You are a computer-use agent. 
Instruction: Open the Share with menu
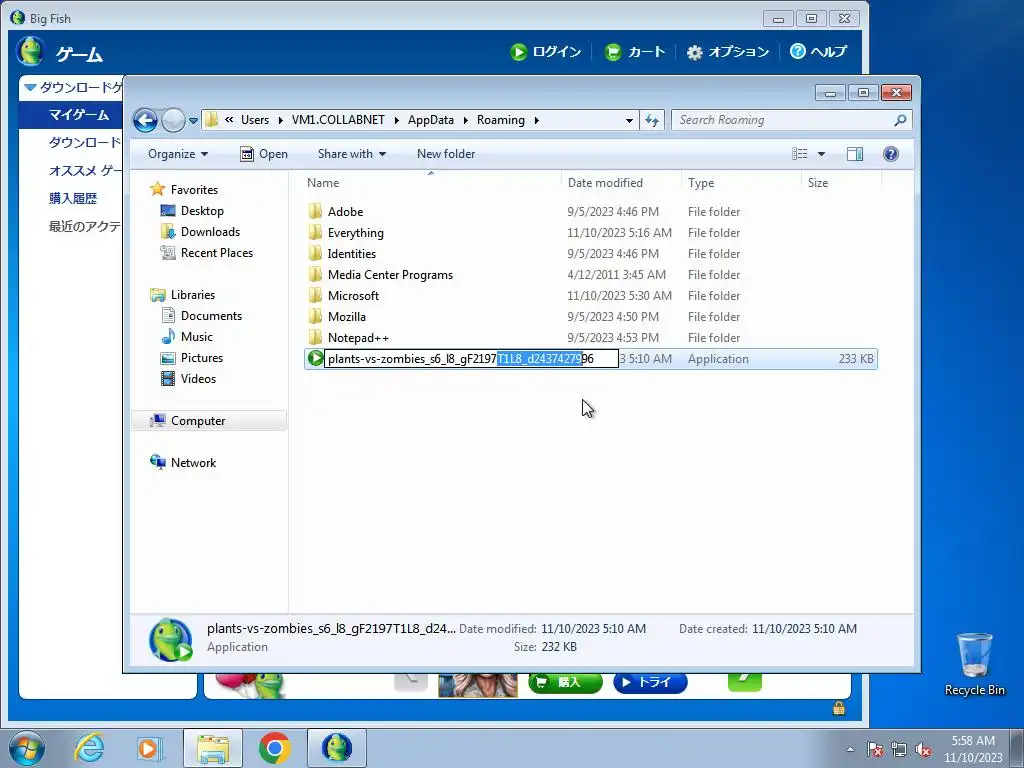pyautogui.click(x=351, y=154)
